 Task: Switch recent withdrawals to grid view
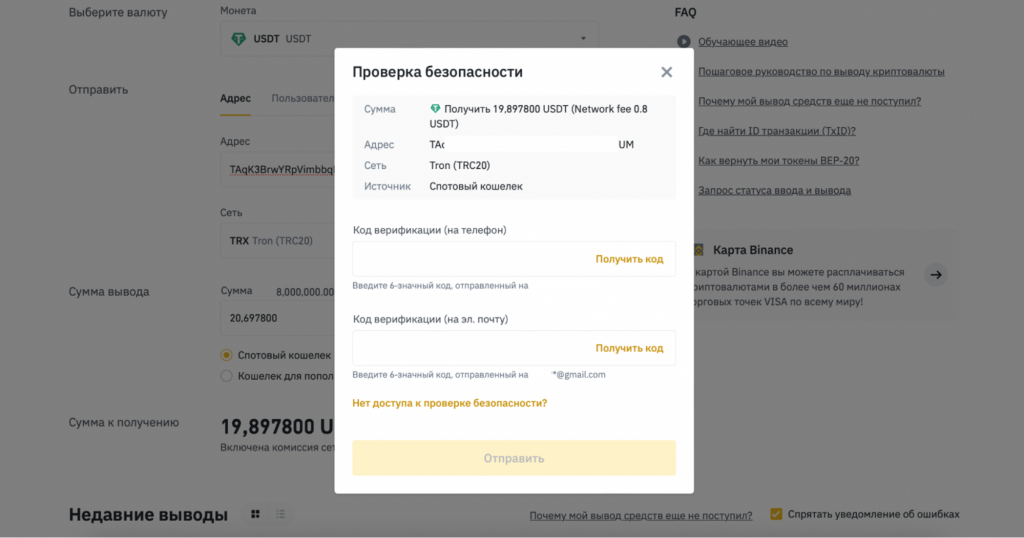pos(255,514)
